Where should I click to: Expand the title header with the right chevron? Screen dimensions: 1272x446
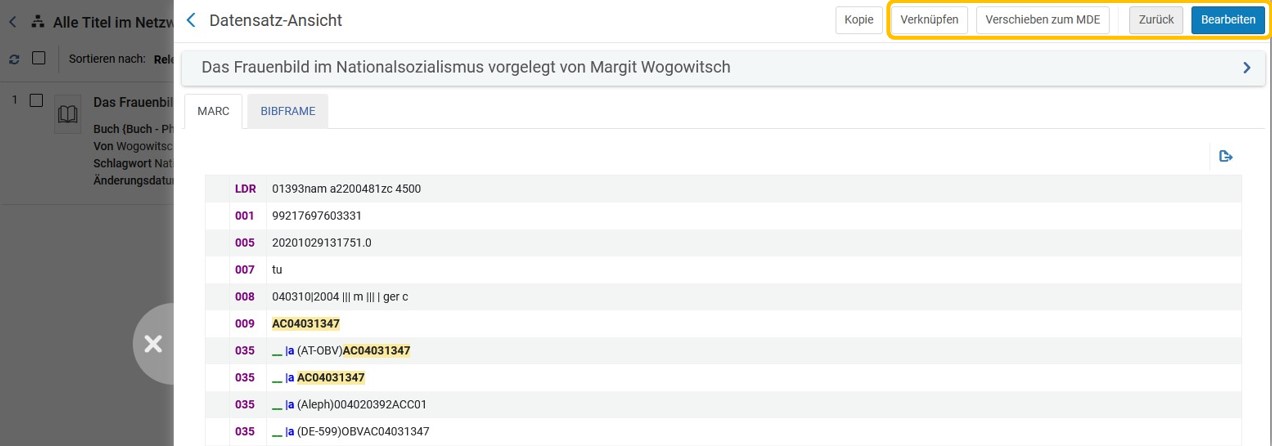(1246, 68)
